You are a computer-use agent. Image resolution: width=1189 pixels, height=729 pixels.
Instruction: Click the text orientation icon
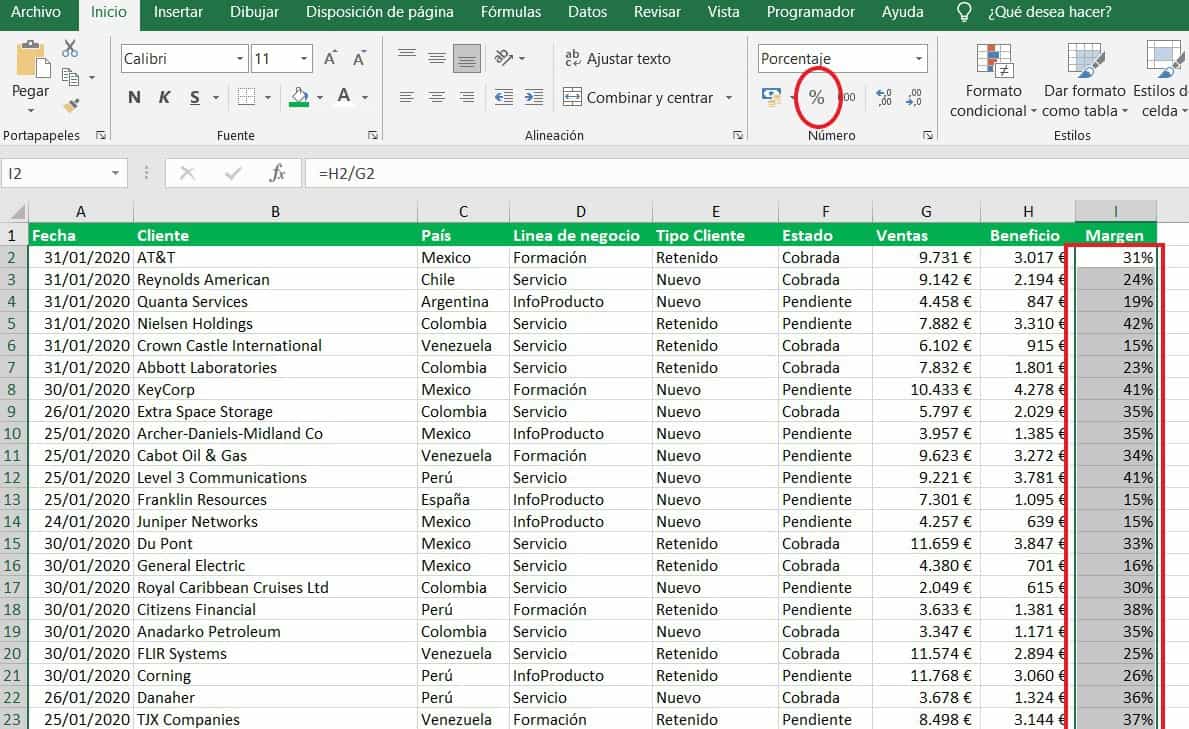pos(504,58)
